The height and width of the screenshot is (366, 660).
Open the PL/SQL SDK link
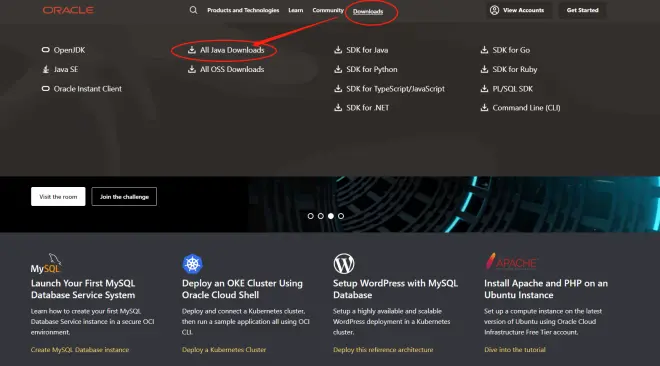point(513,89)
